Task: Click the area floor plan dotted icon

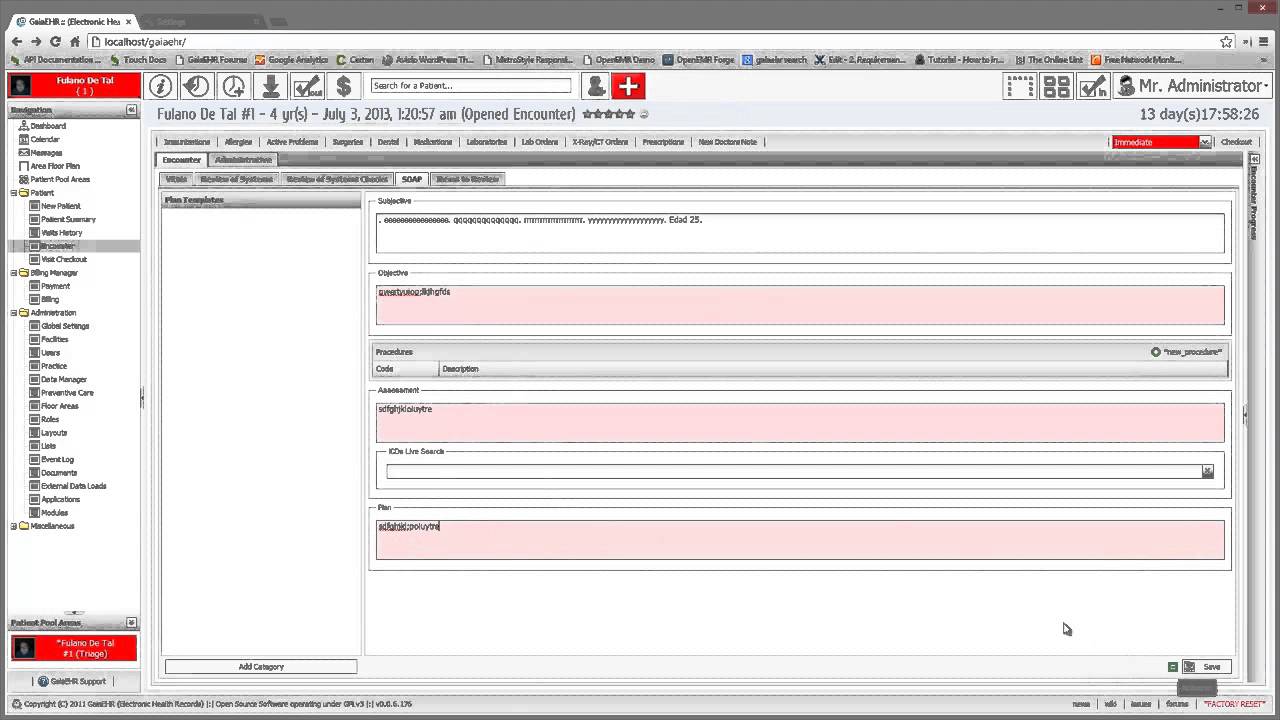Action: [1020, 86]
